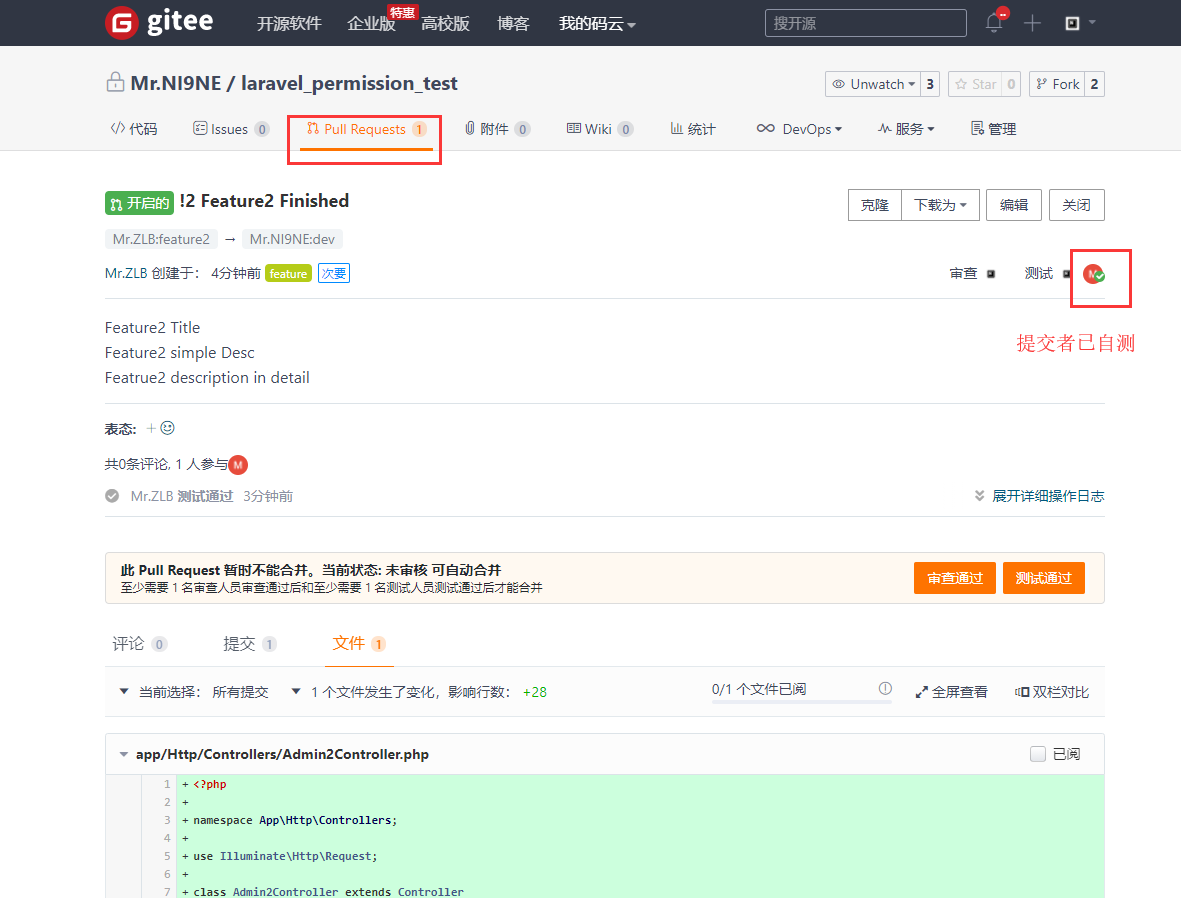Click the small edit icon next to 审查
The image size is (1181, 898).
991,274
